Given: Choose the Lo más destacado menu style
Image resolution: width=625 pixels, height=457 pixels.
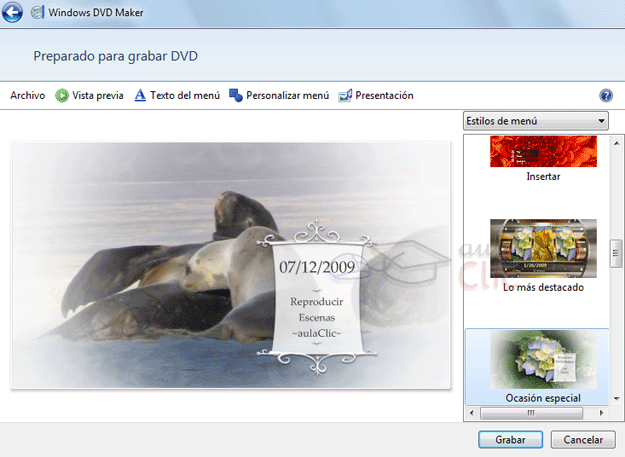Looking at the screenshot, I should [542, 248].
